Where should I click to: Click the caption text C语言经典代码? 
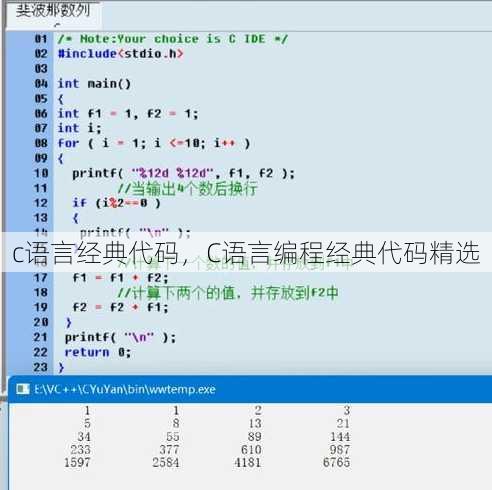[95, 253]
